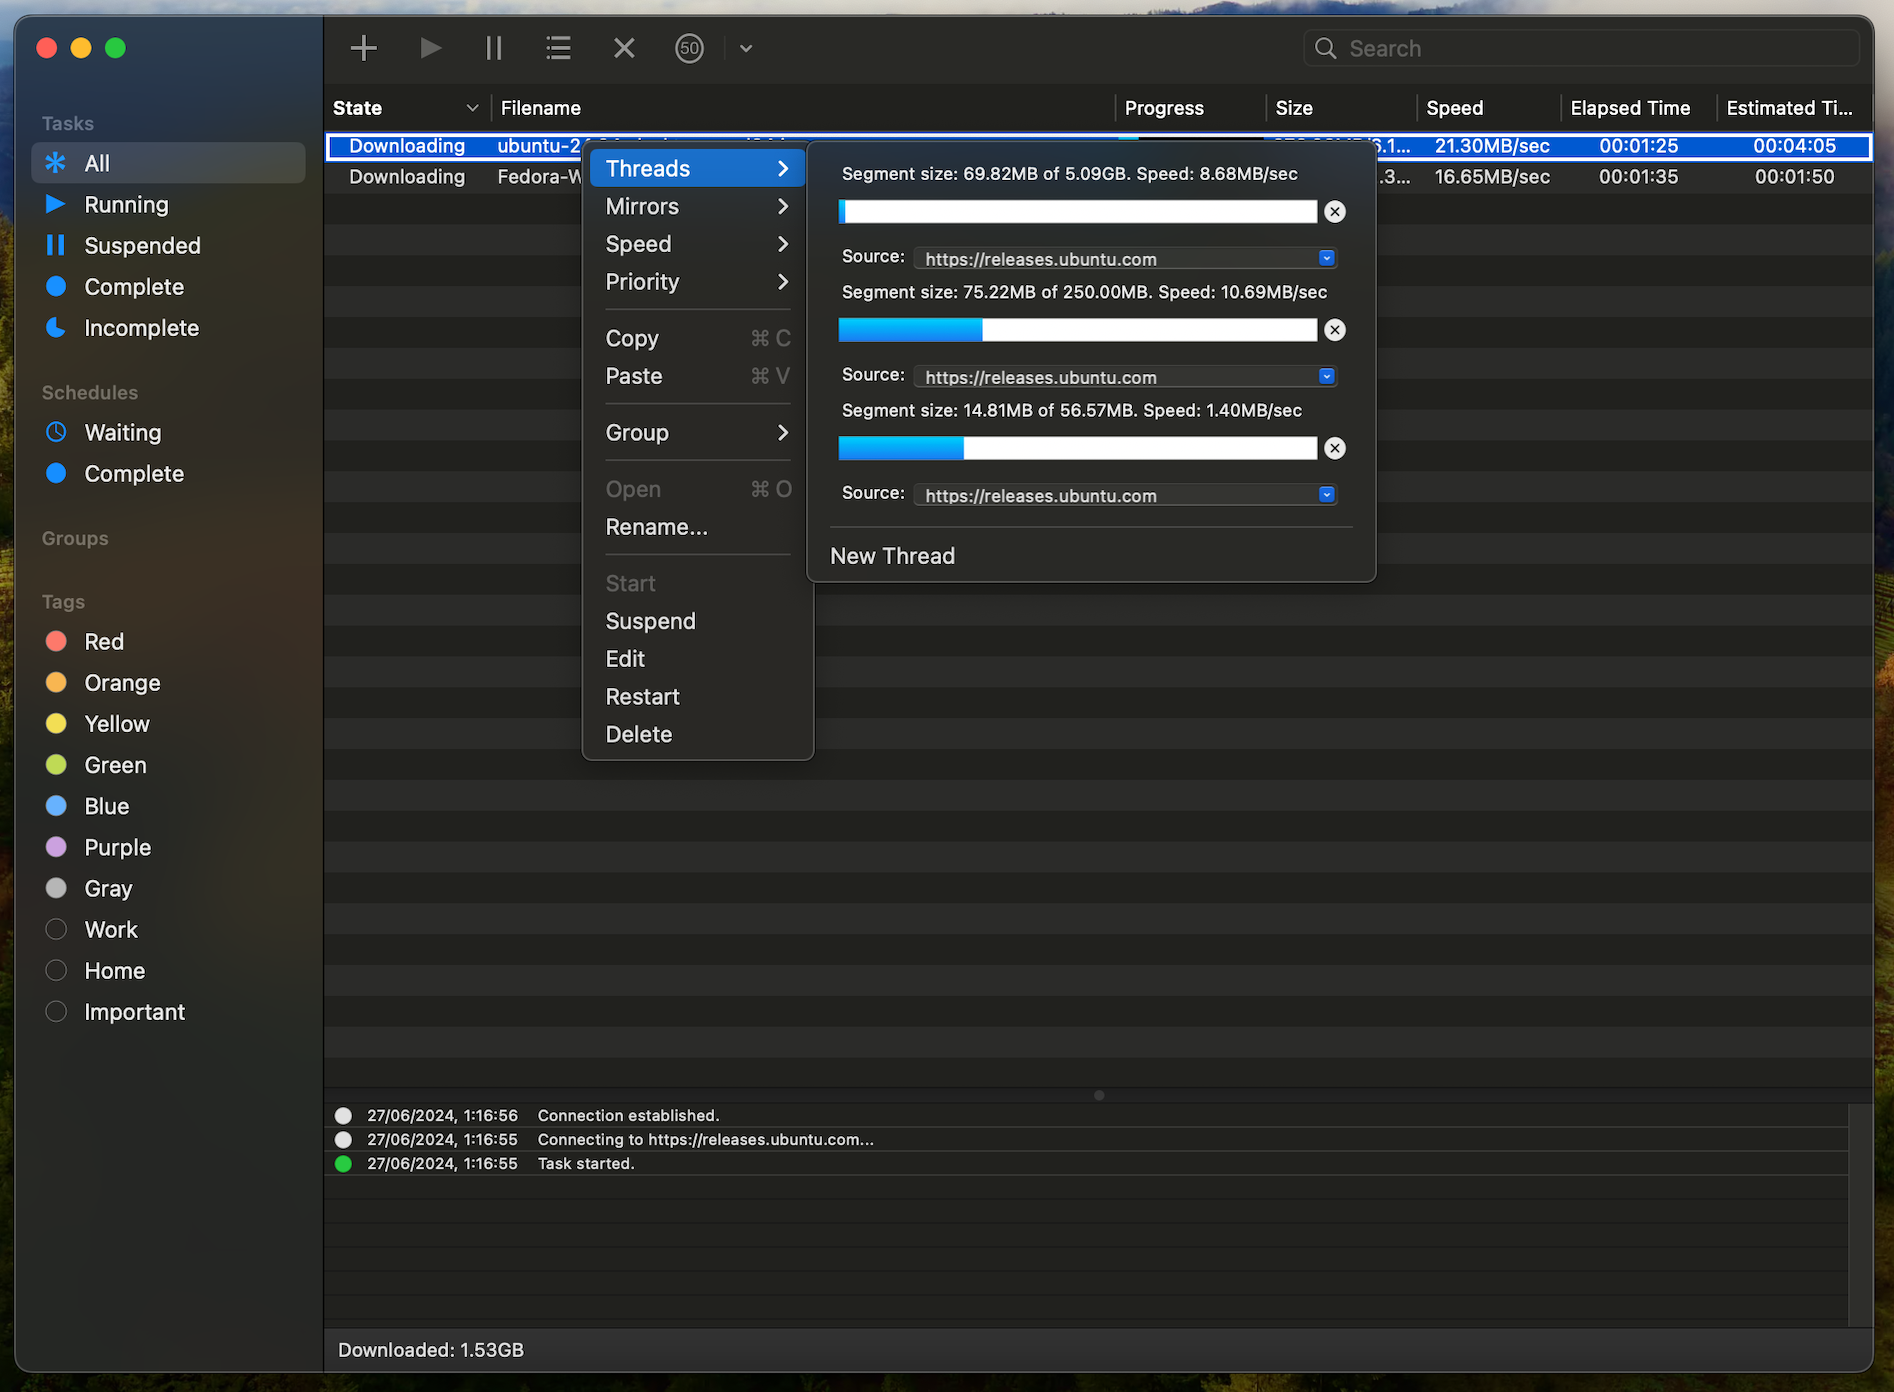Pause the selected task via toolbar icon
The height and width of the screenshot is (1392, 1894).
tap(494, 48)
